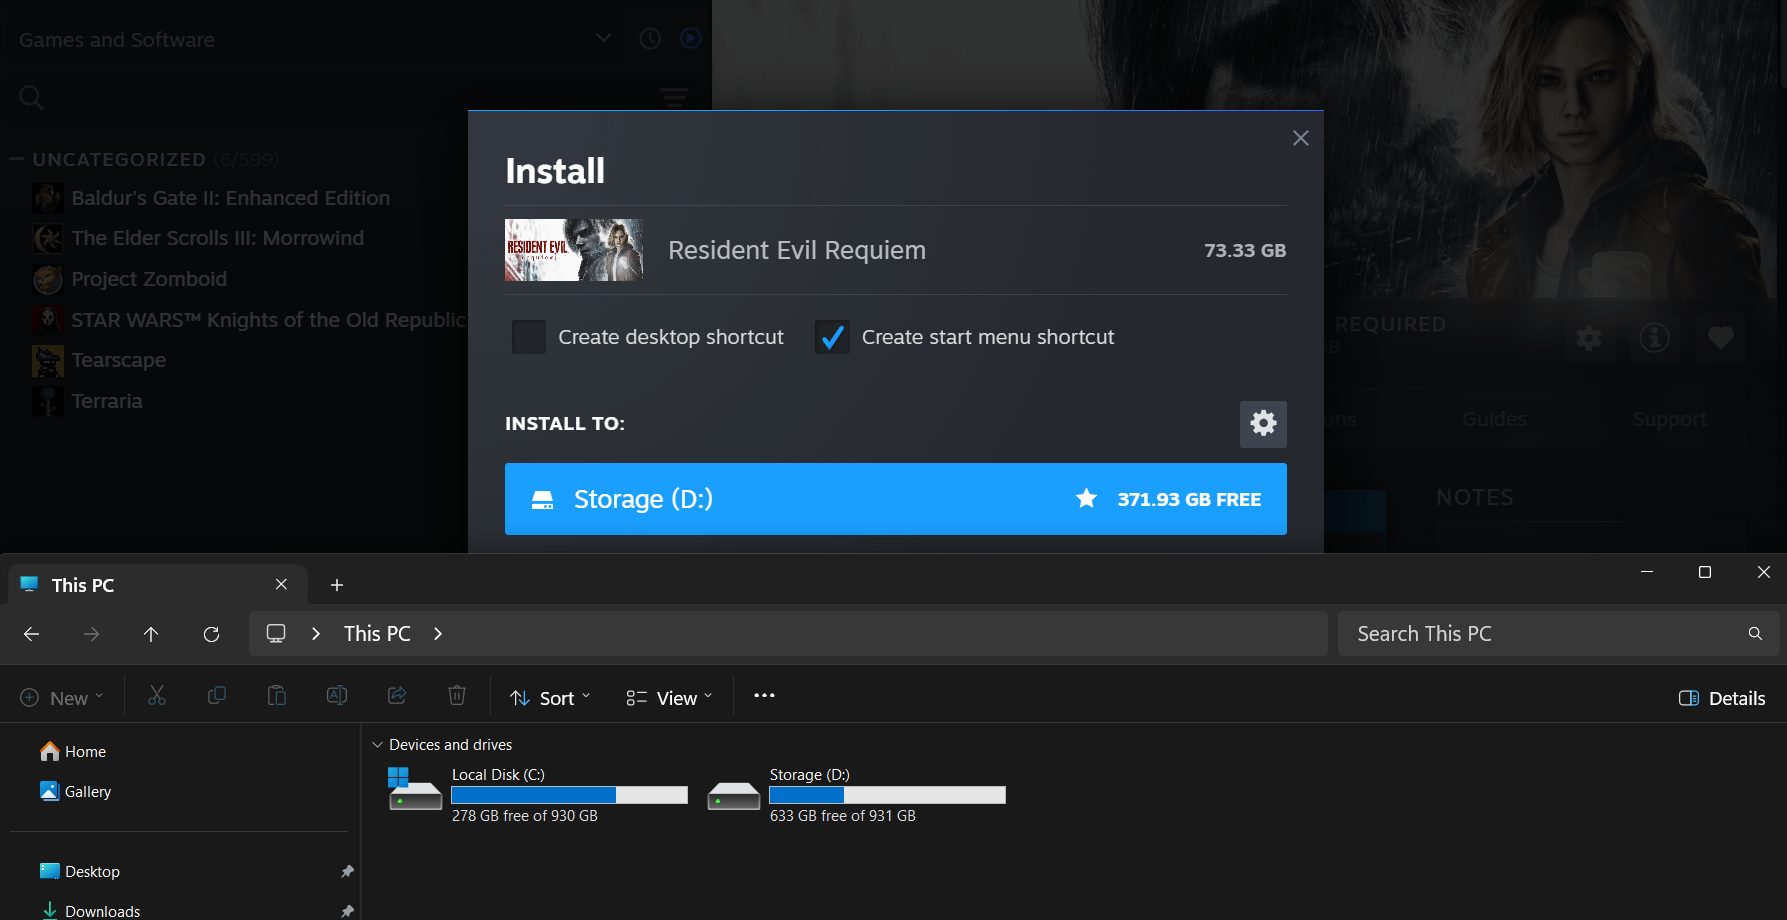Close the Install dialog with X

coord(1300,138)
